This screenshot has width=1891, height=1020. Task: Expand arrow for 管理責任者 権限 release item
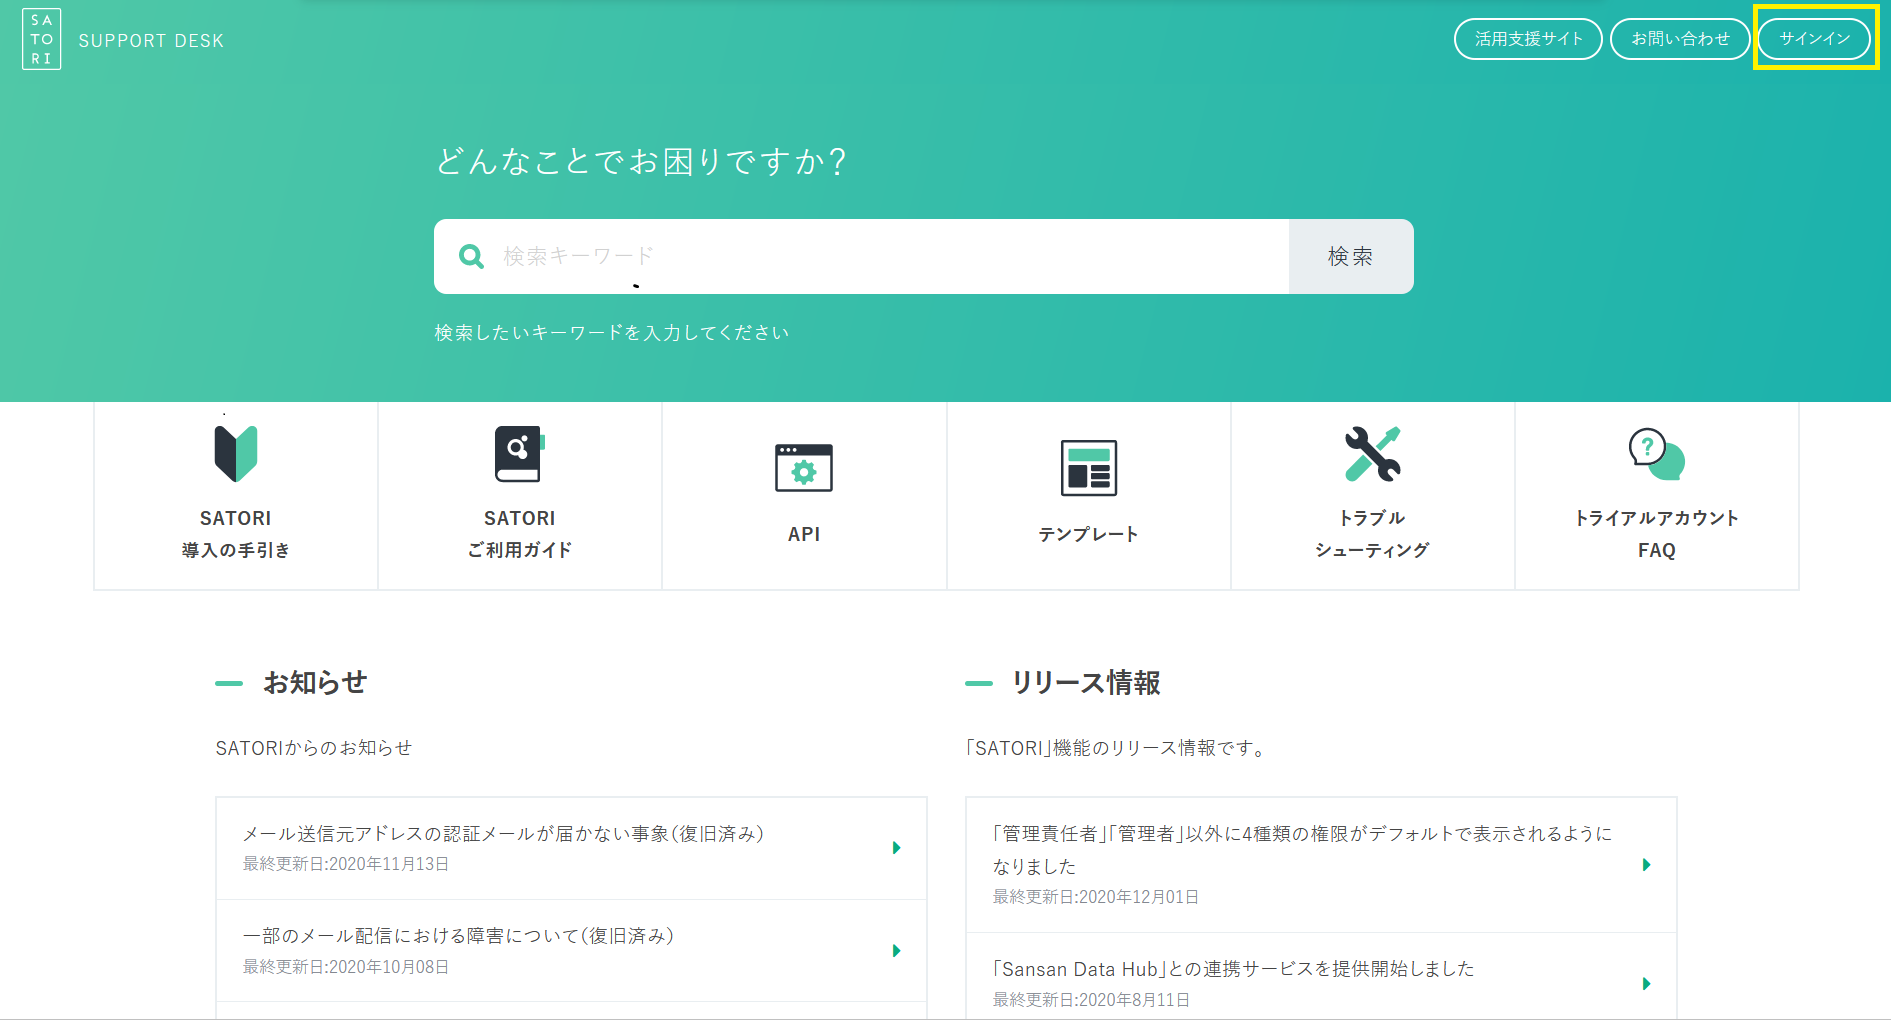point(1646,865)
